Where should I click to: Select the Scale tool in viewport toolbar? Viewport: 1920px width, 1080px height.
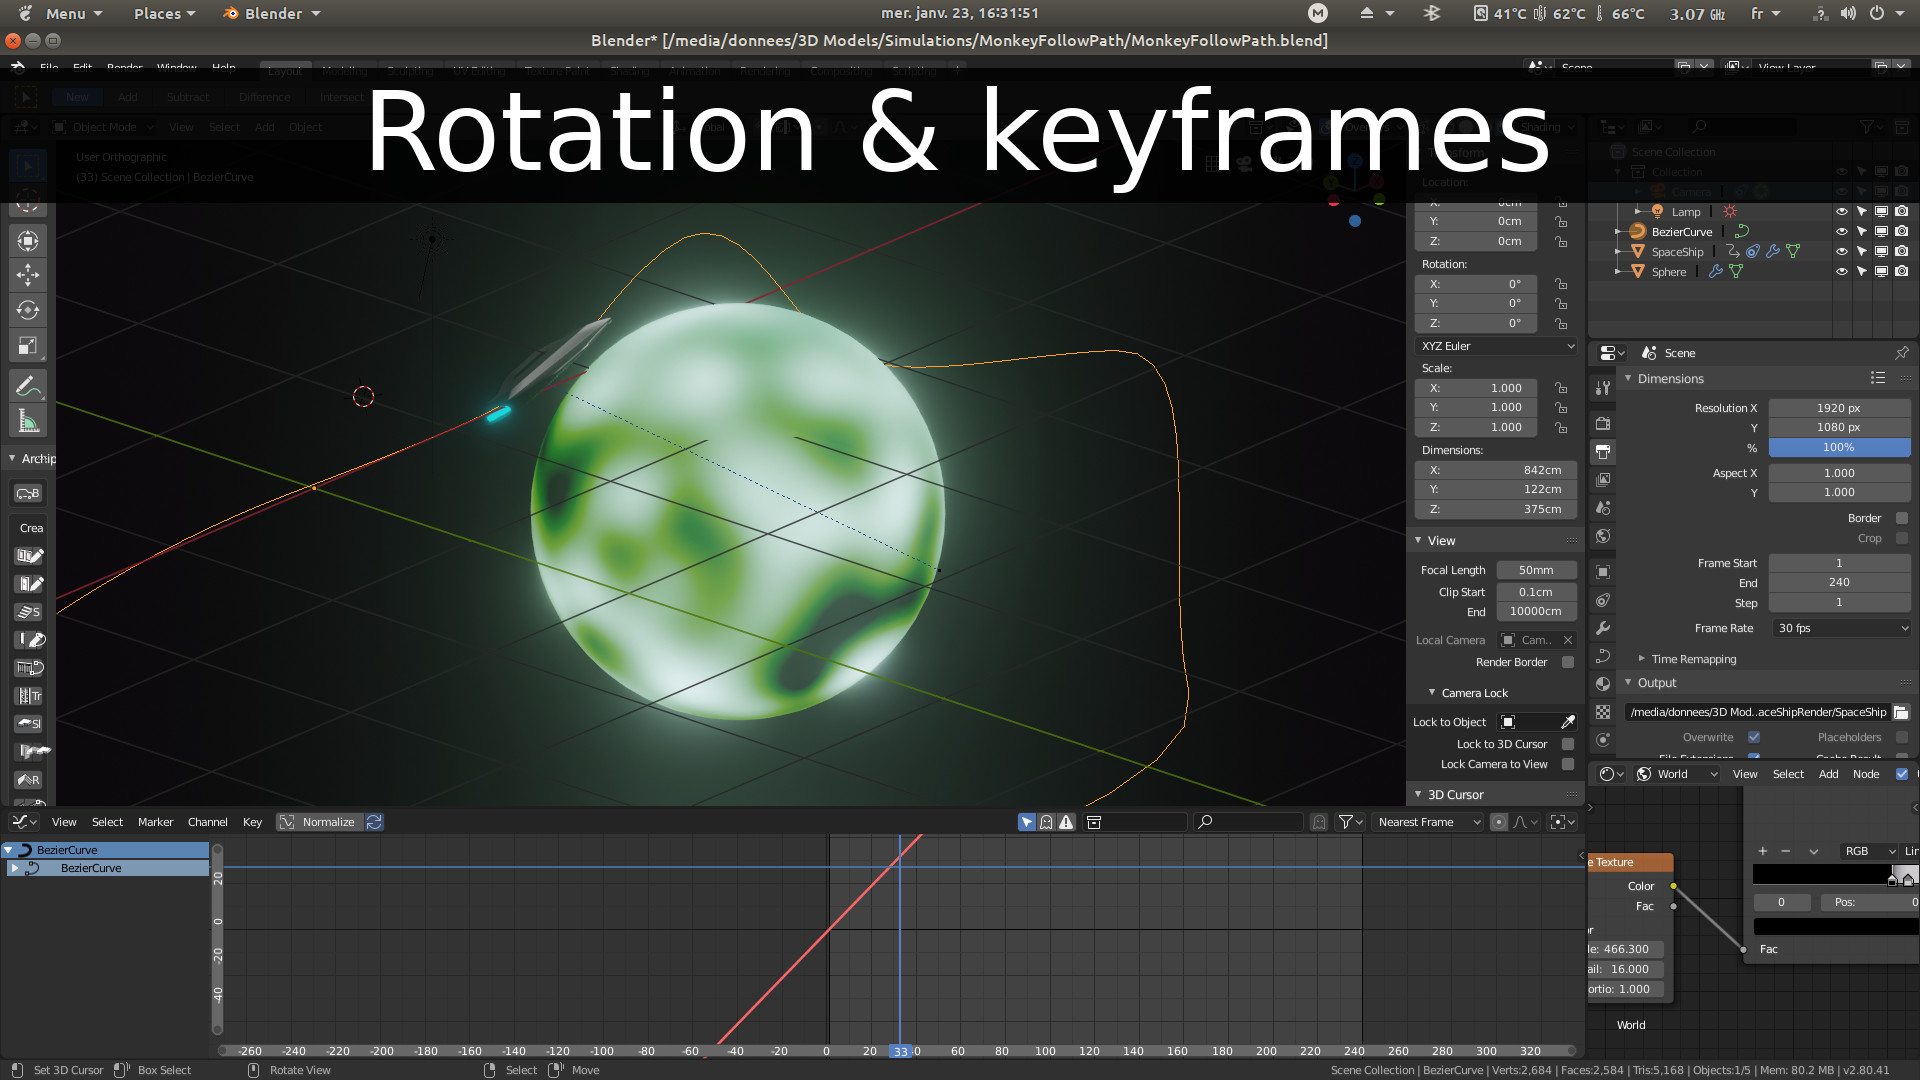pyautogui.click(x=28, y=346)
